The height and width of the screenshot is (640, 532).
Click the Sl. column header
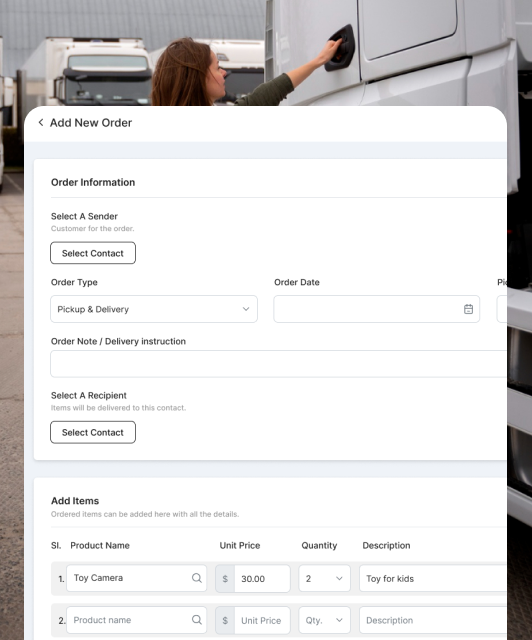pos(56,545)
